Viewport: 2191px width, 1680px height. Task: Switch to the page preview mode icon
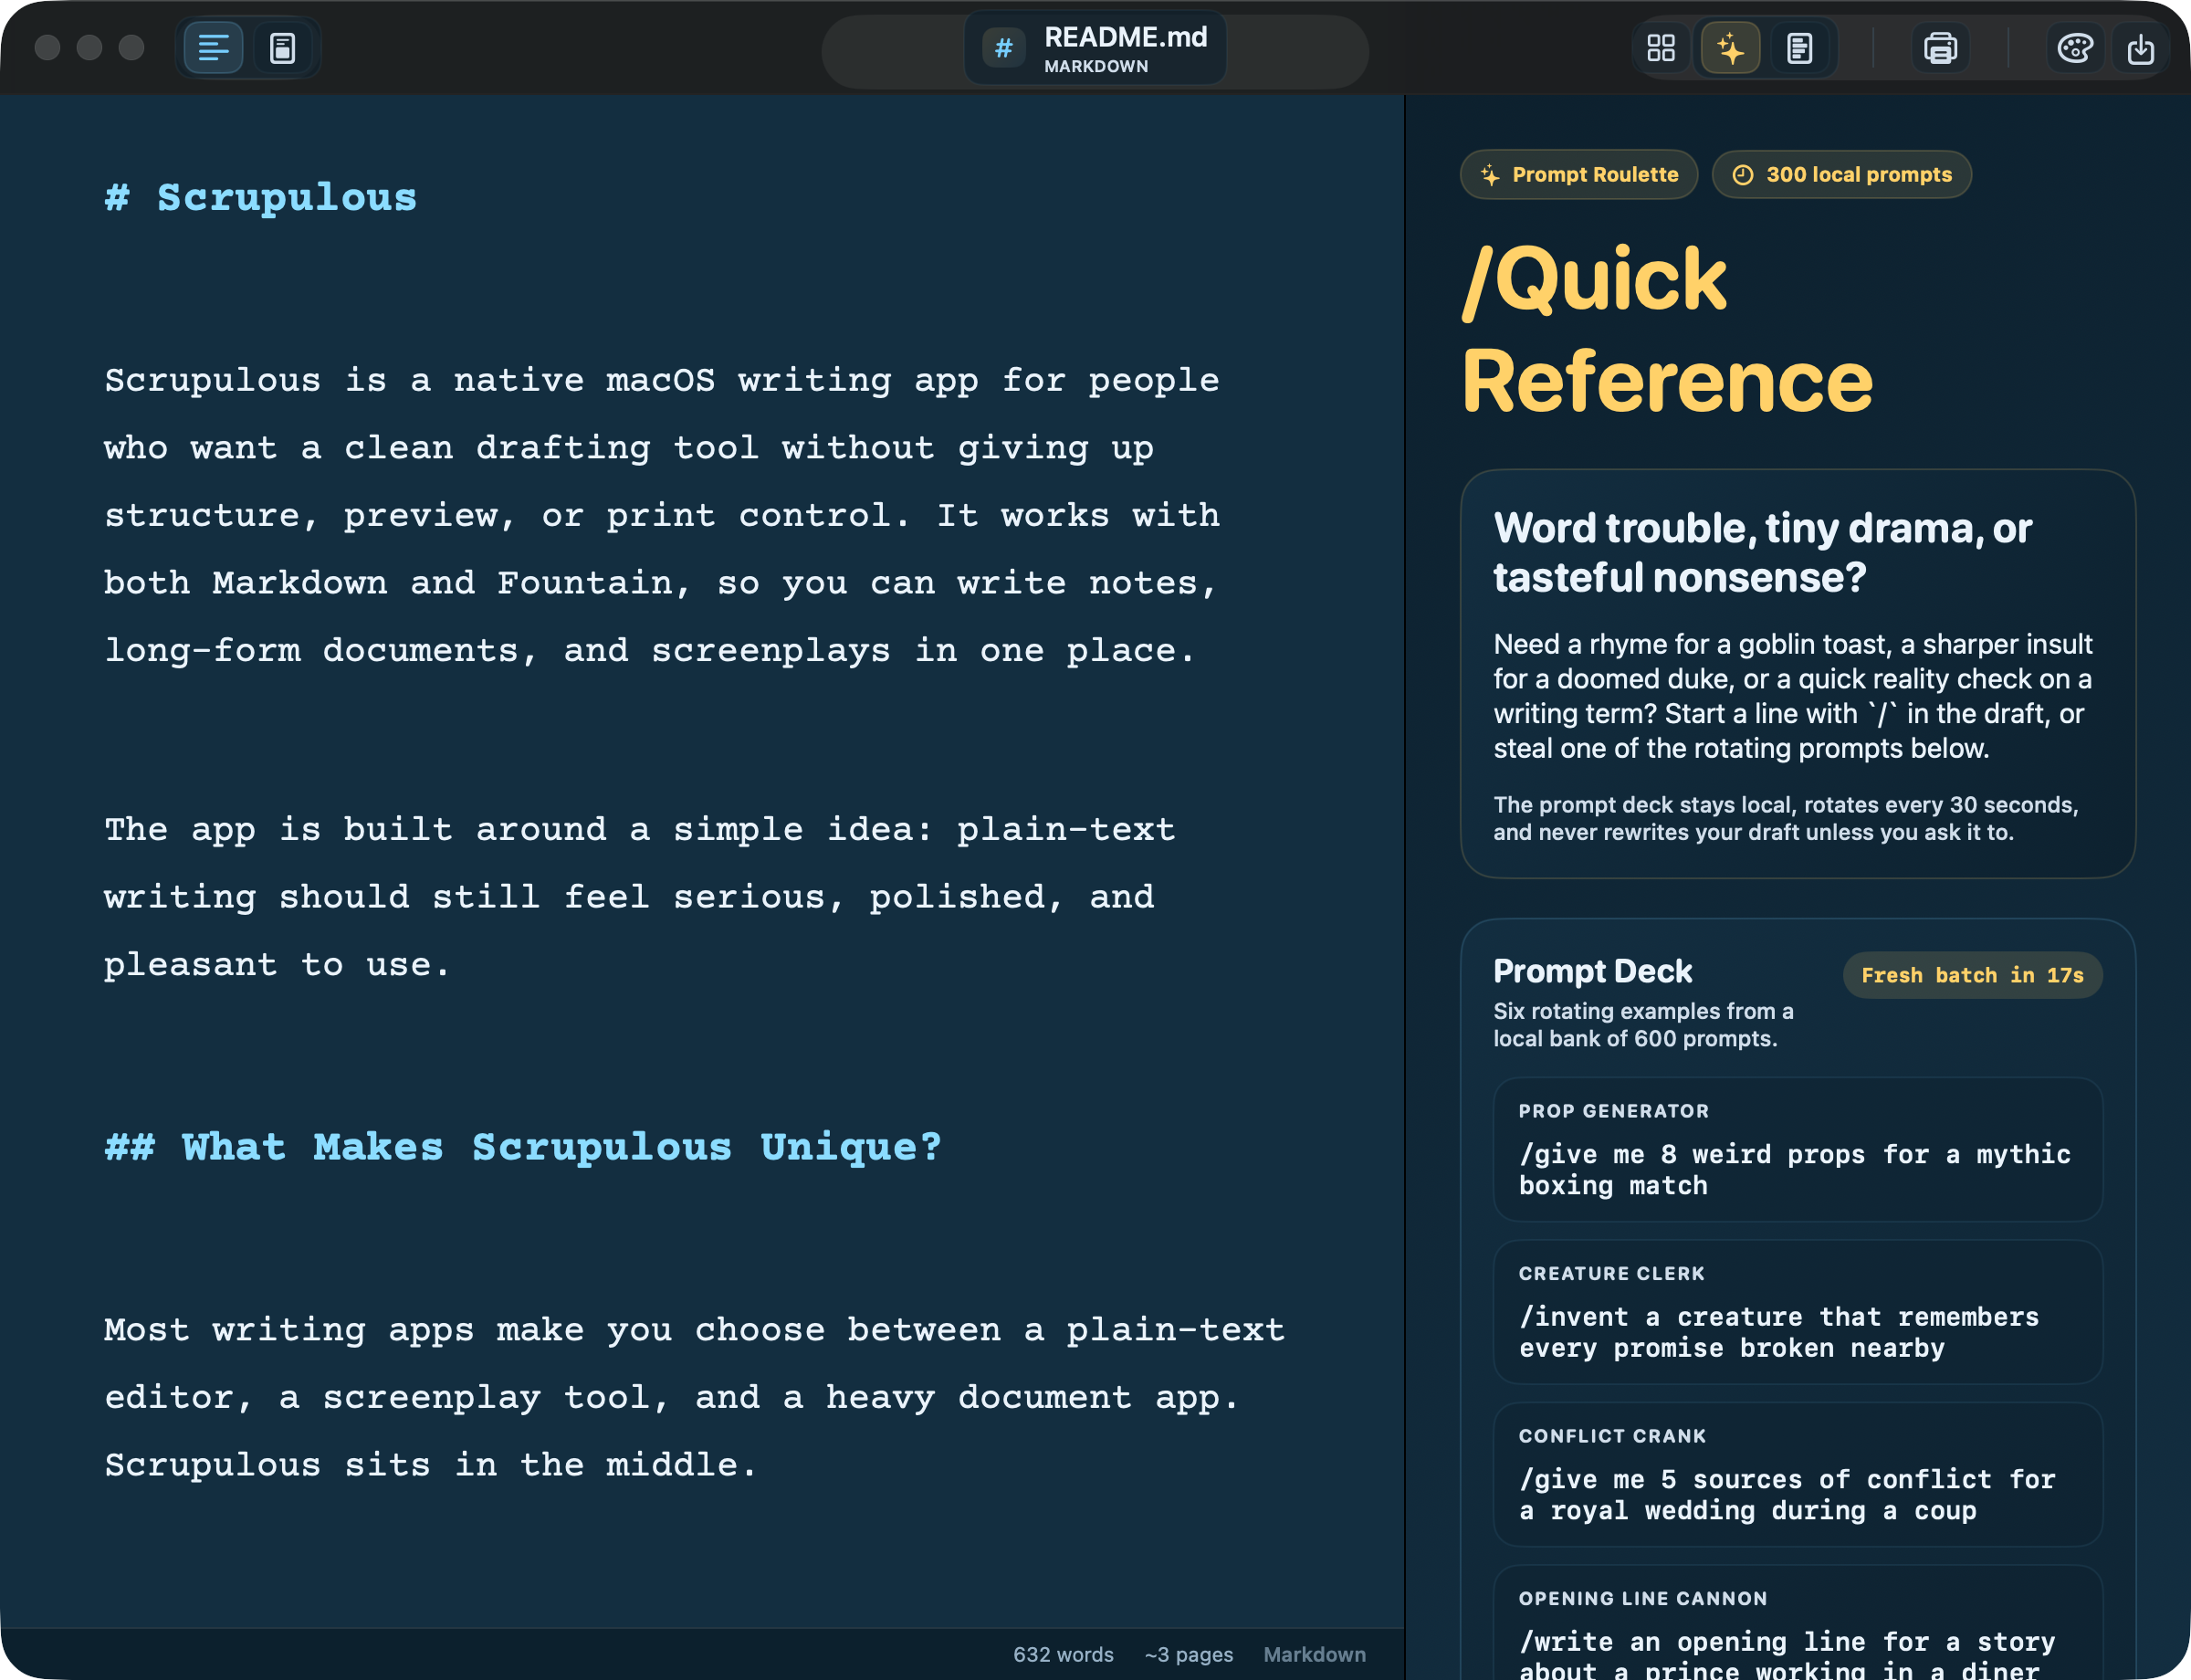tap(283, 48)
